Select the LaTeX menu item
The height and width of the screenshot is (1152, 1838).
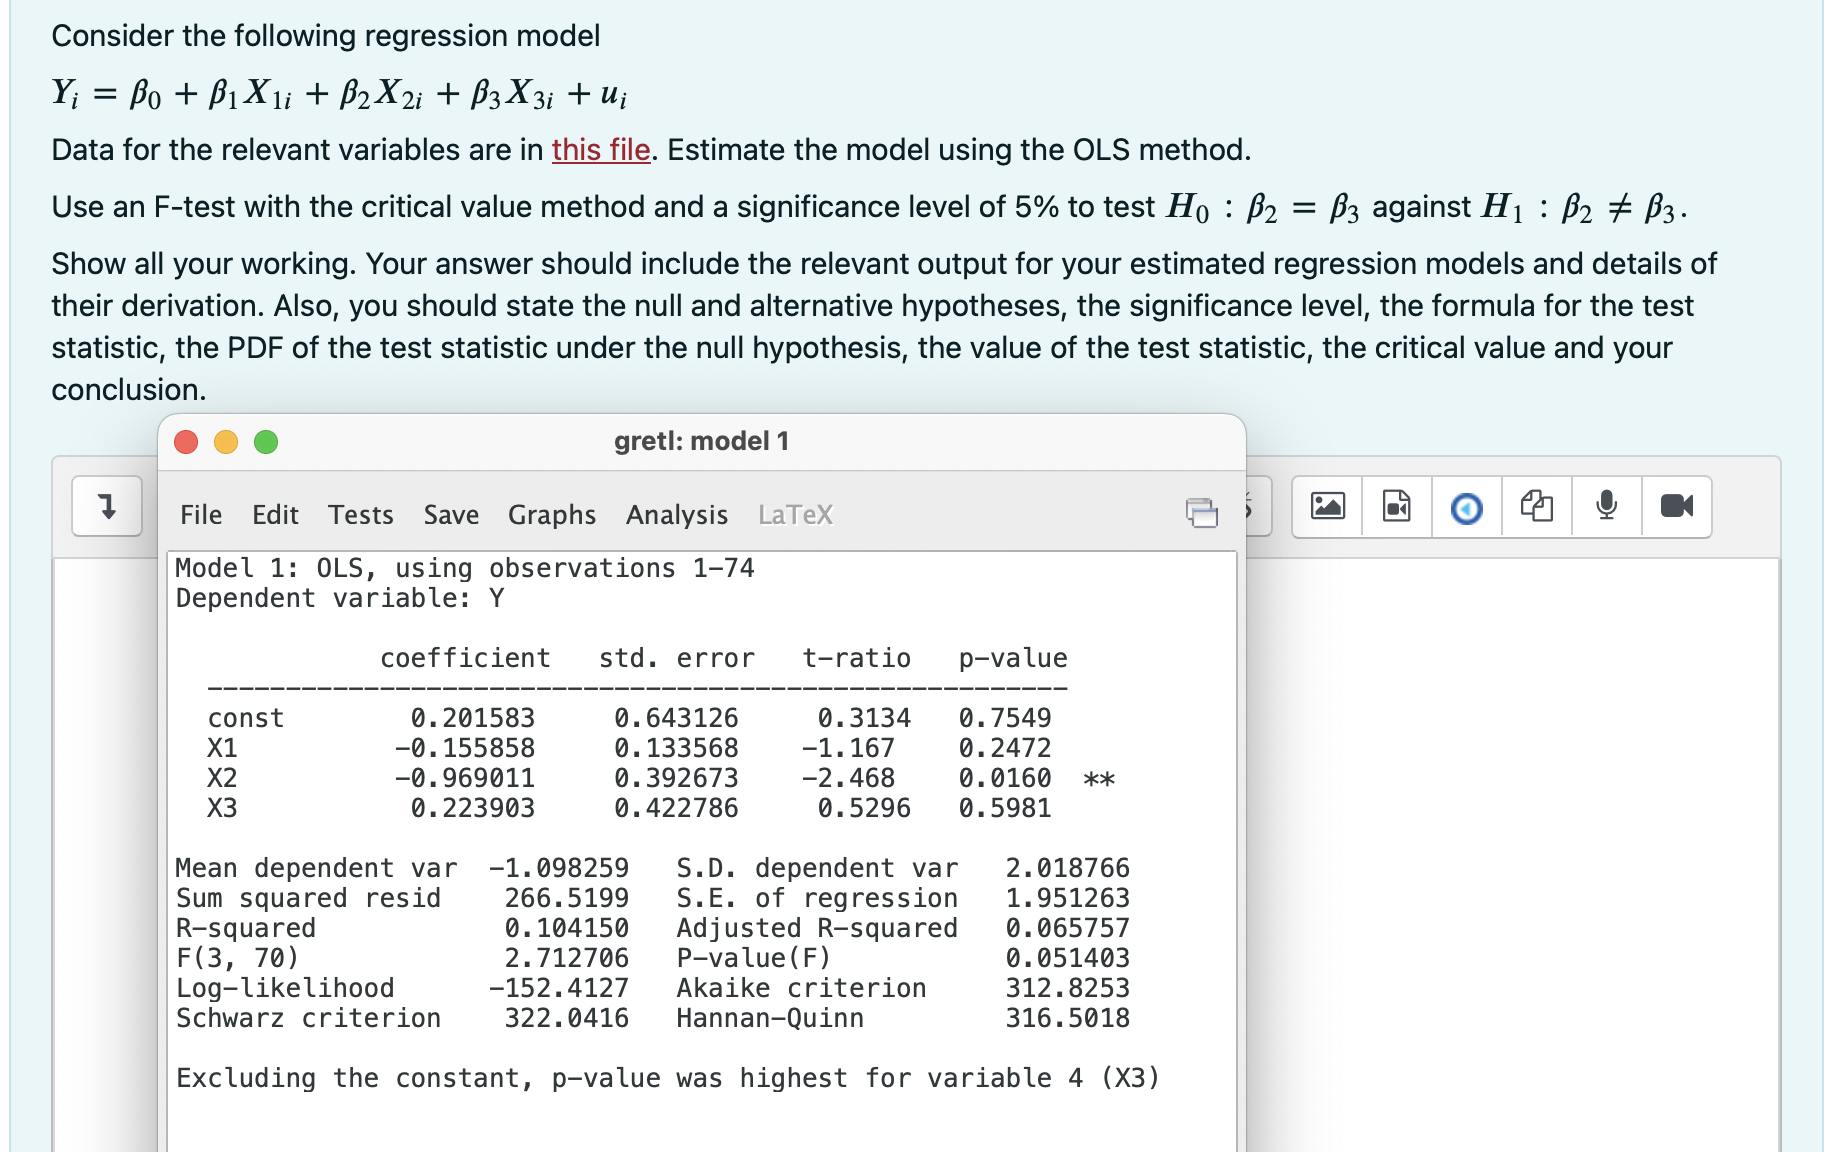794,515
